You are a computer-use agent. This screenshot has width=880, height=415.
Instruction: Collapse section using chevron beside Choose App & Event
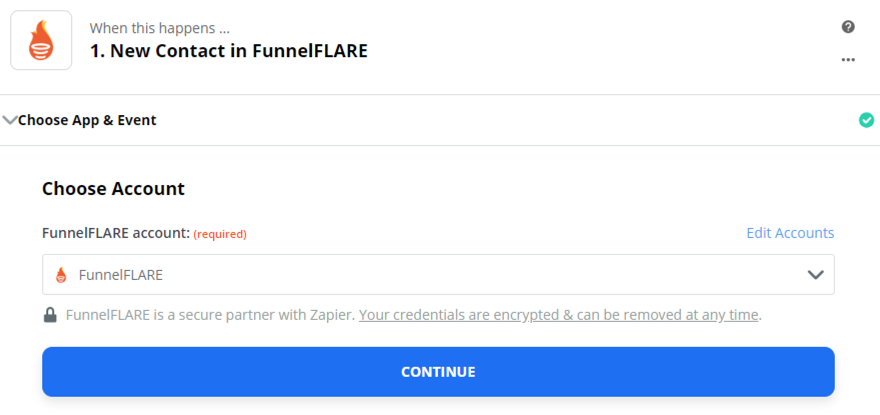pyautogui.click(x=10, y=120)
